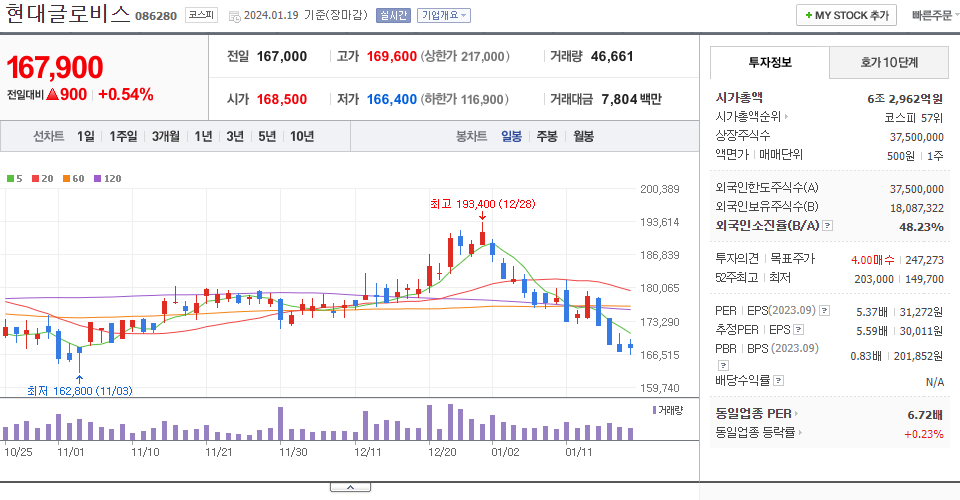Select the 1년 line chart period
The image size is (960, 500).
[x=203, y=136]
